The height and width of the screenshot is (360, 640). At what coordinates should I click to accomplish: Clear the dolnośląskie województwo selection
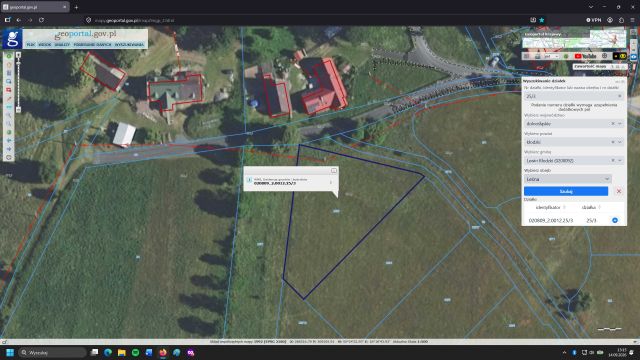pyautogui.click(x=613, y=123)
